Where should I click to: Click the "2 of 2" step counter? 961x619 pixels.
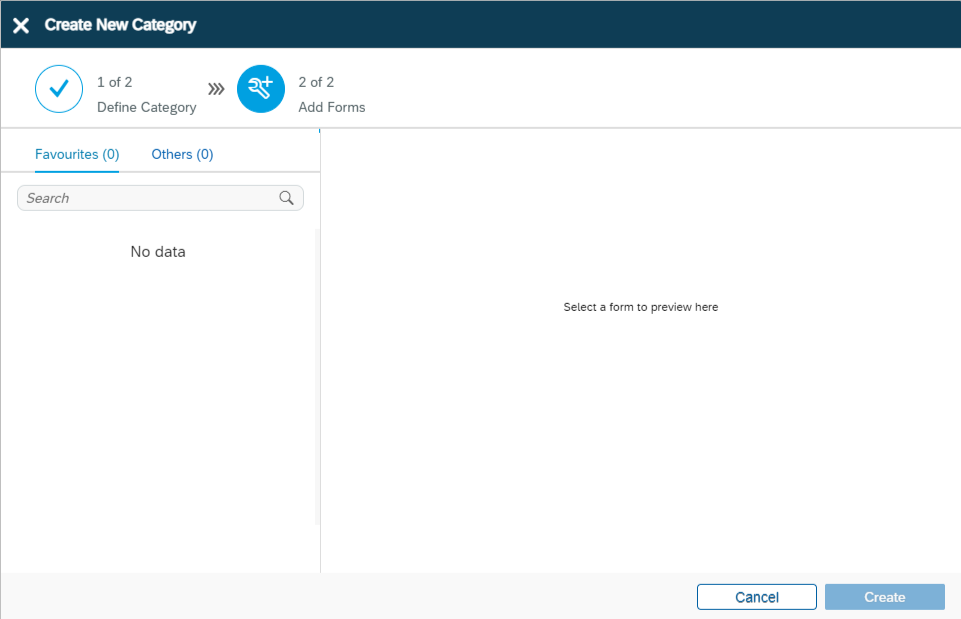click(316, 82)
